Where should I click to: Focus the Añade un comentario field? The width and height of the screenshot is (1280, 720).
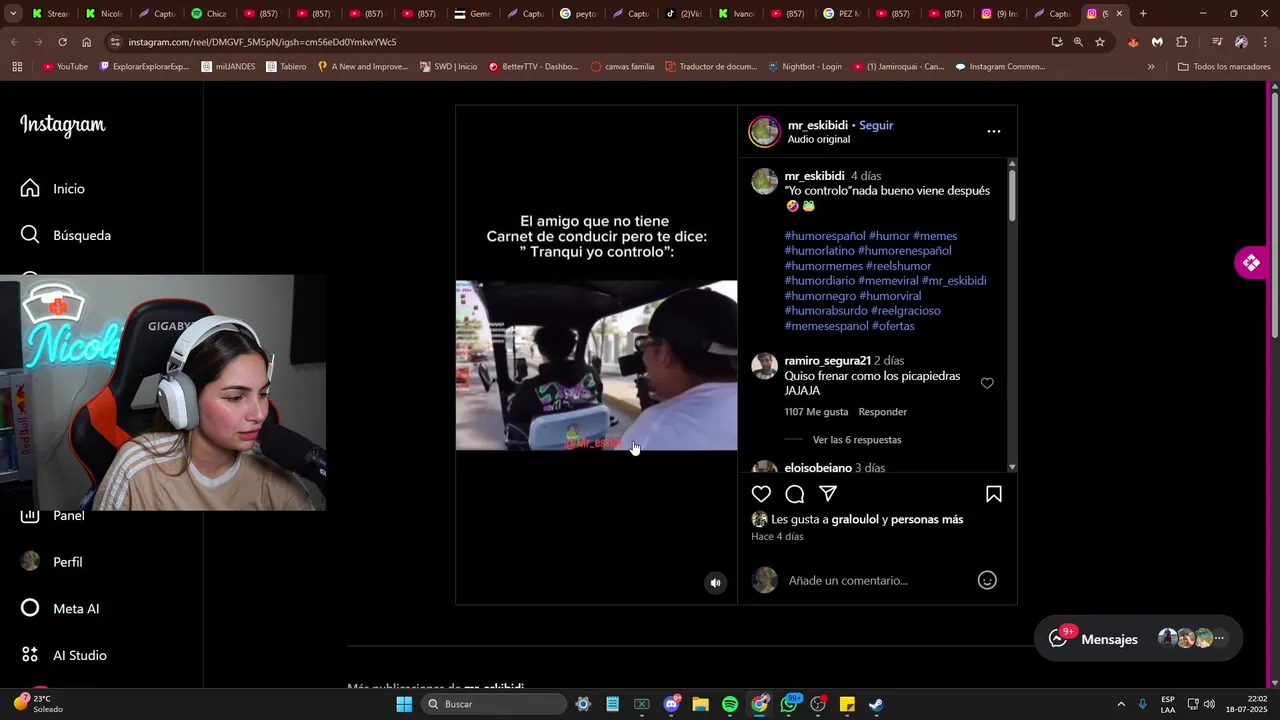click(878, 580)
